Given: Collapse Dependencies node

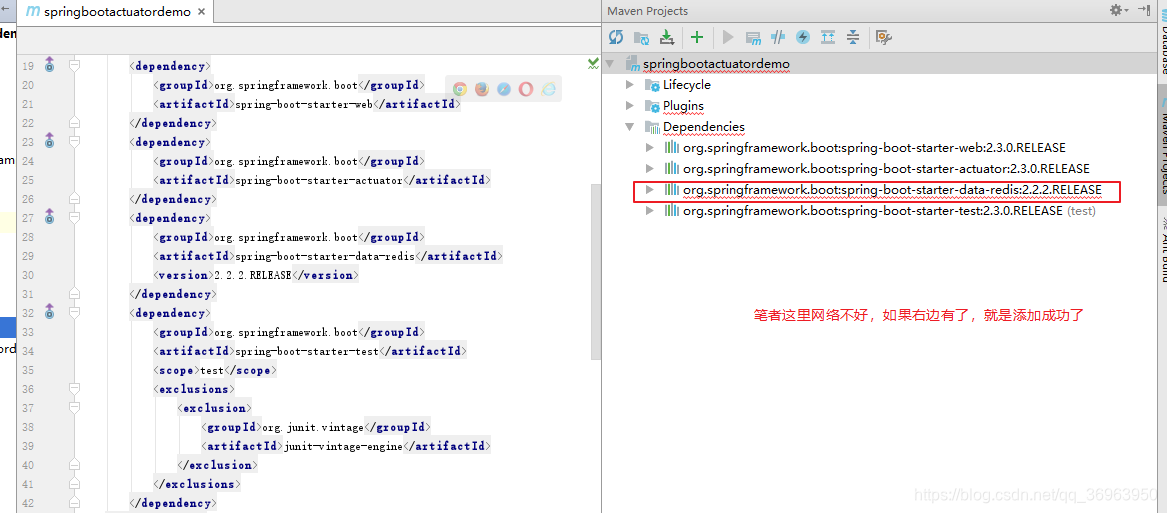Looking at the screenshot, I should coord(630,127).
